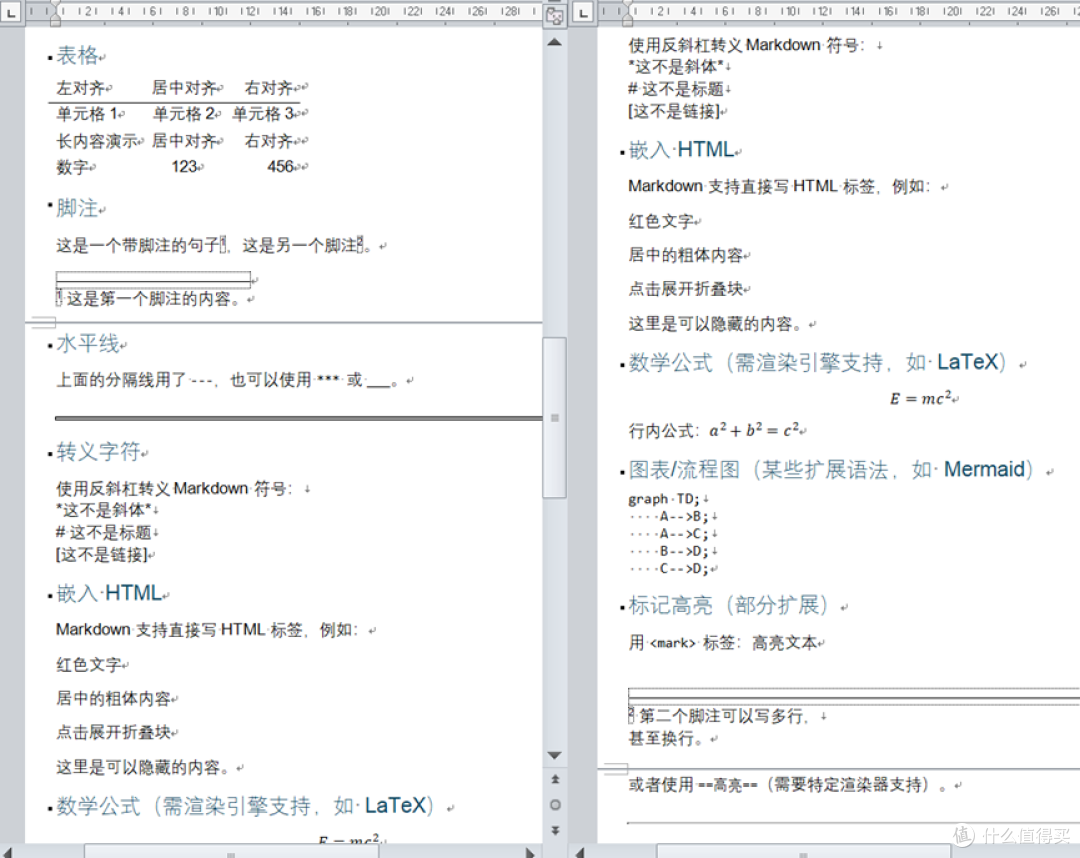Click [这不是链接] in the left pane
The height and width of the screenshot is (858, 1080).
pyautogui.click(x=102, y=555)
